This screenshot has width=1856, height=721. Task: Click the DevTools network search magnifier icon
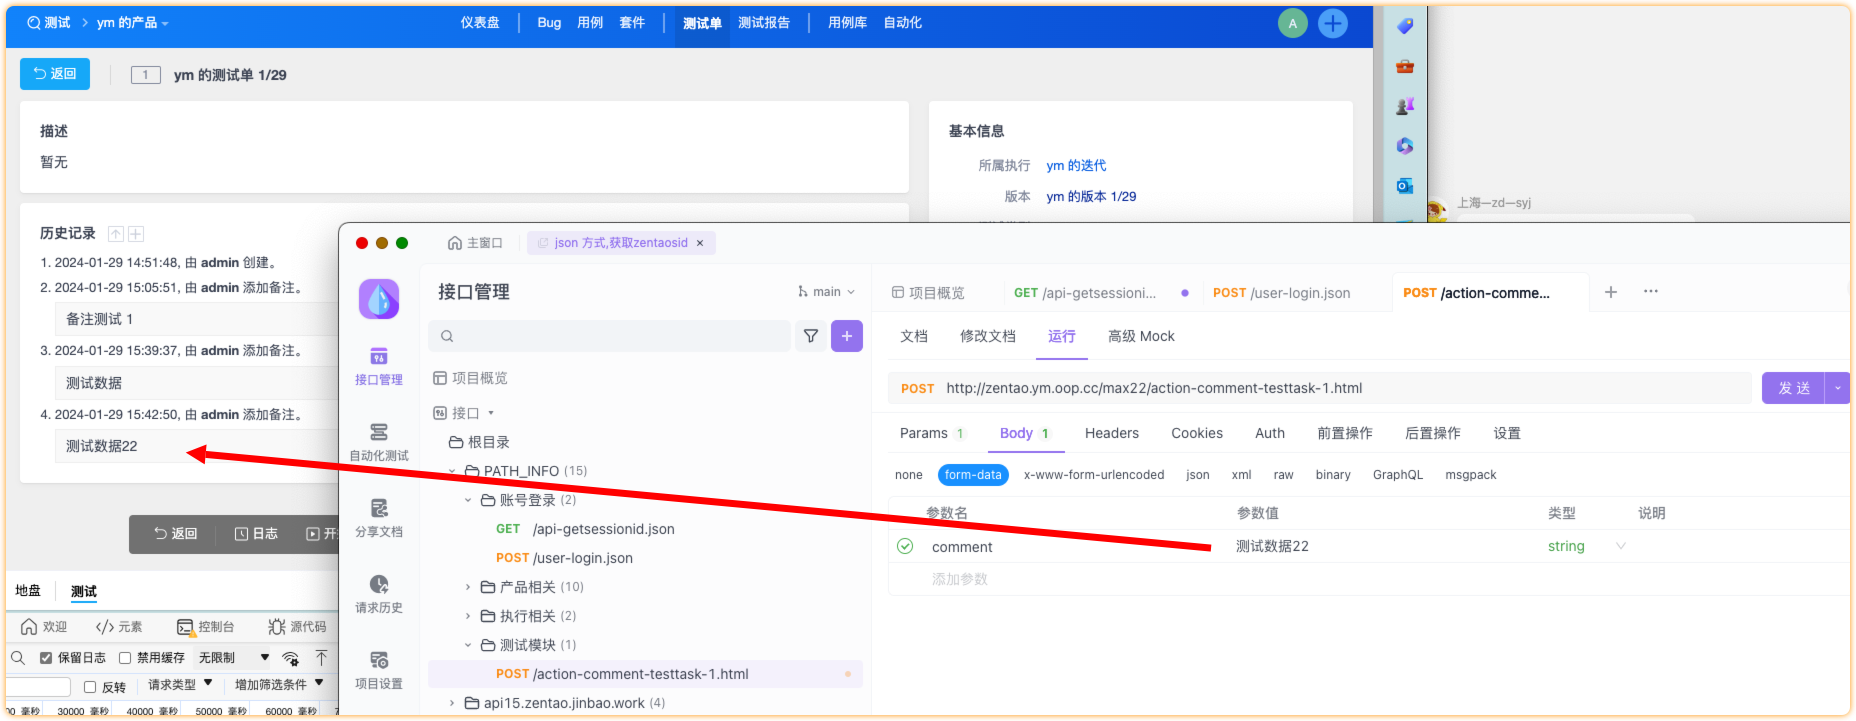point(18,657)
